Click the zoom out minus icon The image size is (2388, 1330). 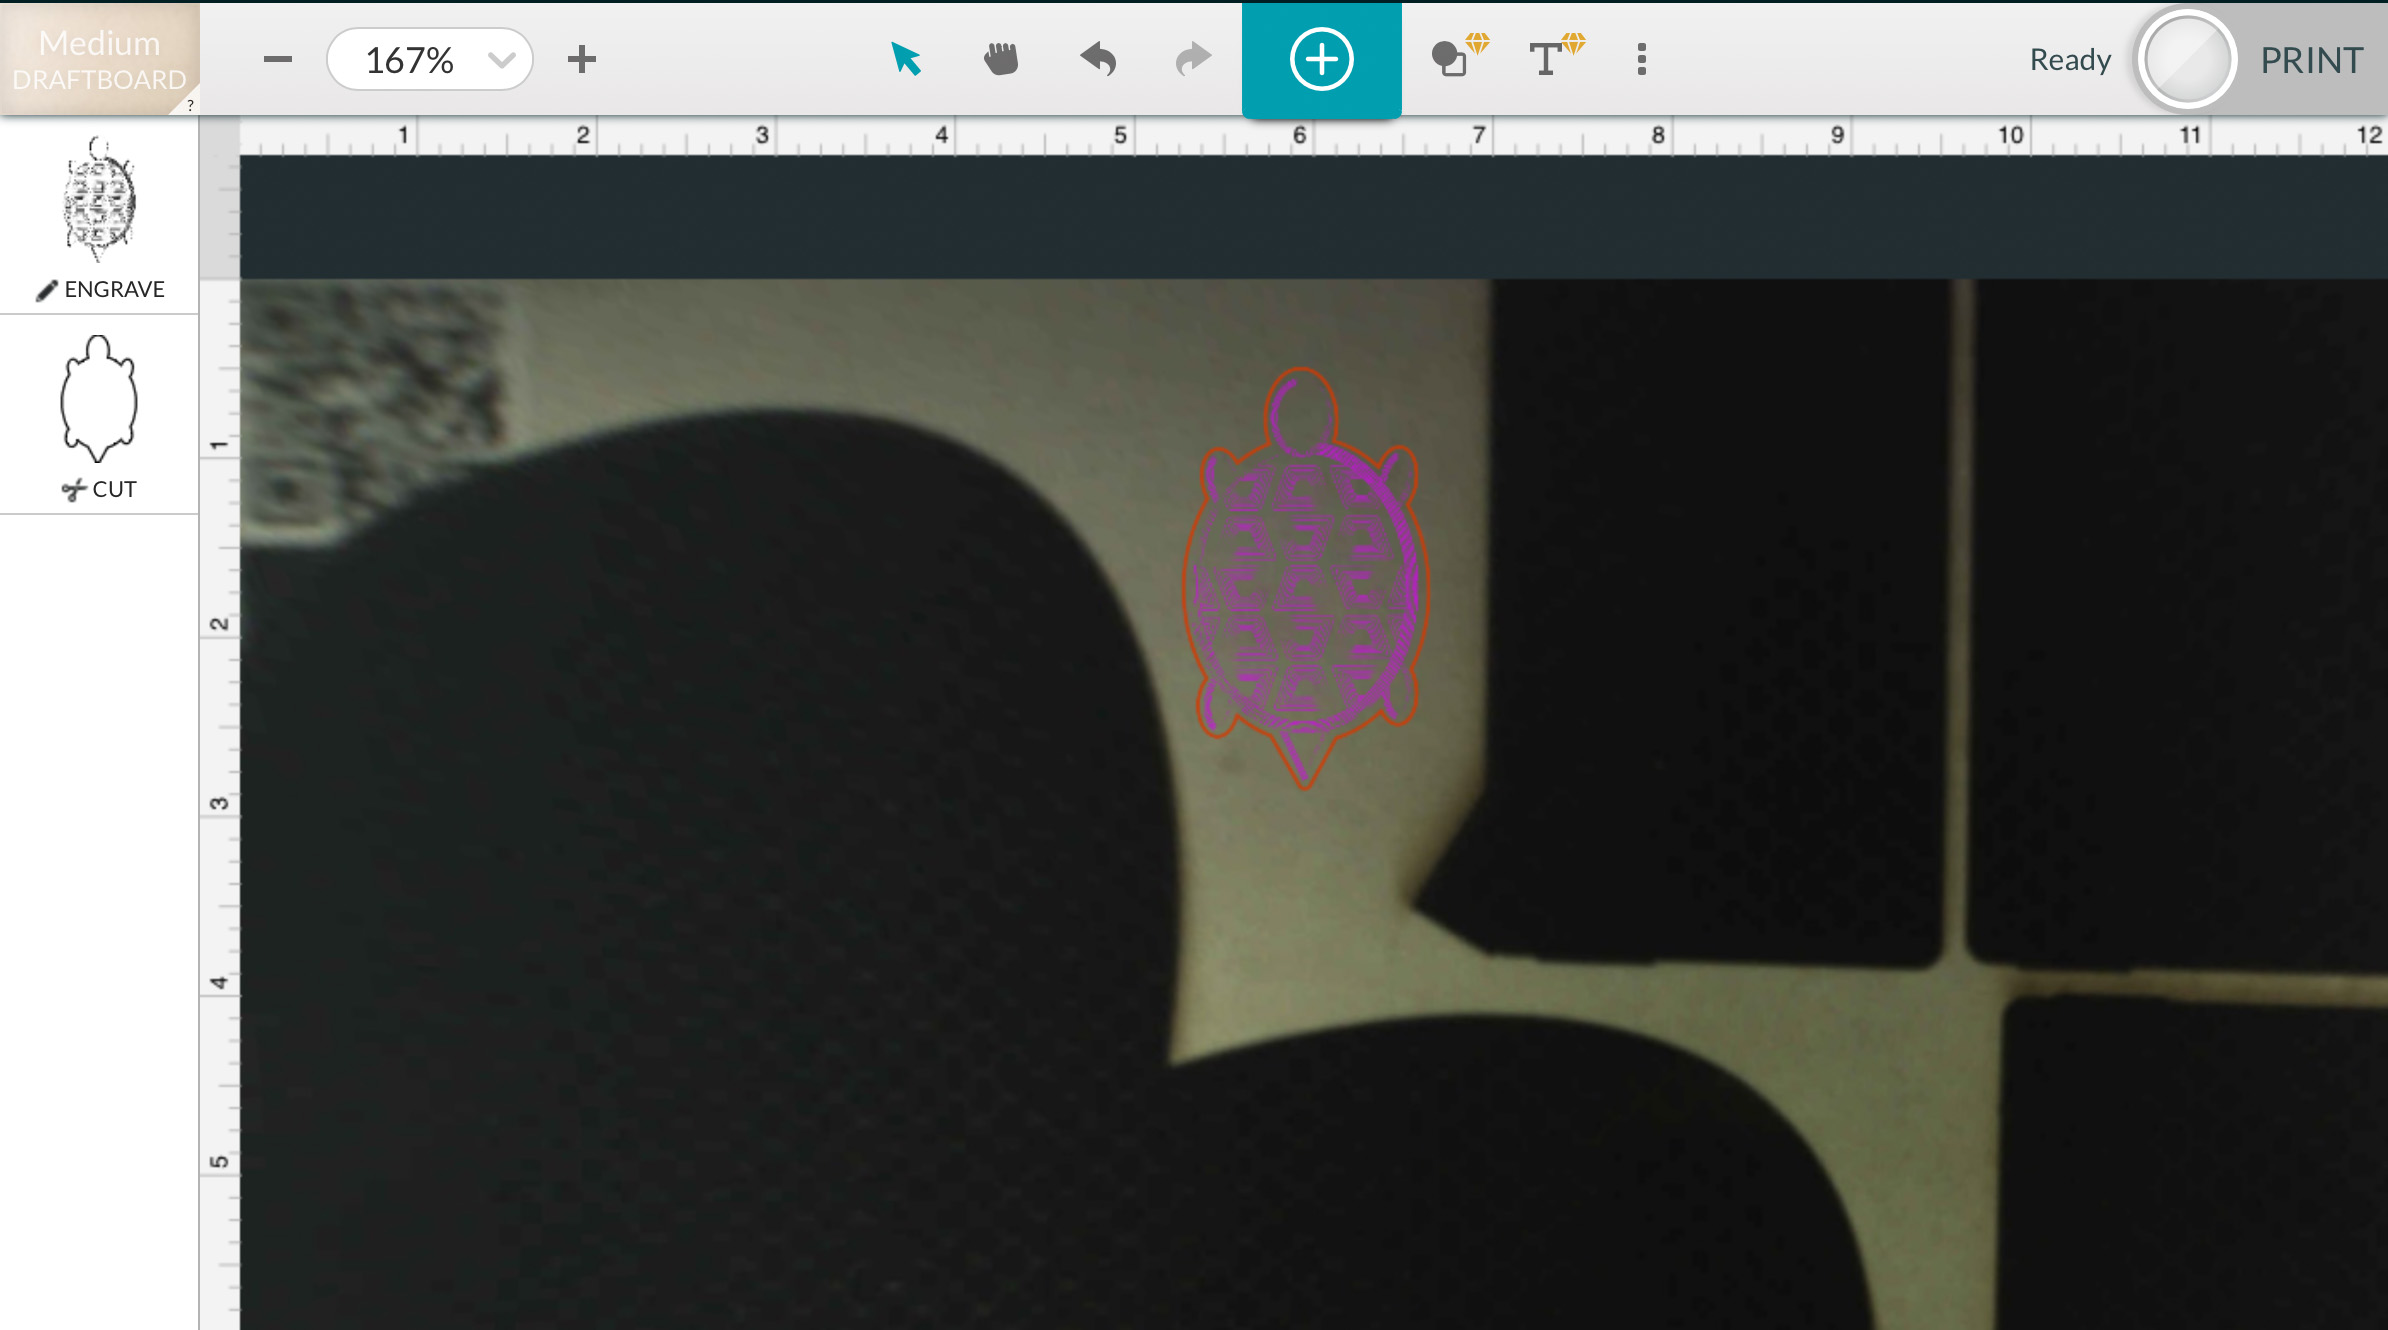[x=278, y=60]
